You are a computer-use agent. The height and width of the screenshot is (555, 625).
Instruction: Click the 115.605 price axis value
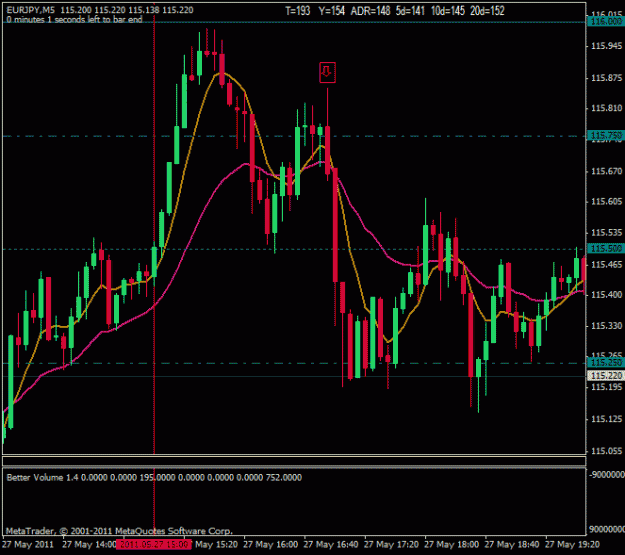[x=606, y=202]
